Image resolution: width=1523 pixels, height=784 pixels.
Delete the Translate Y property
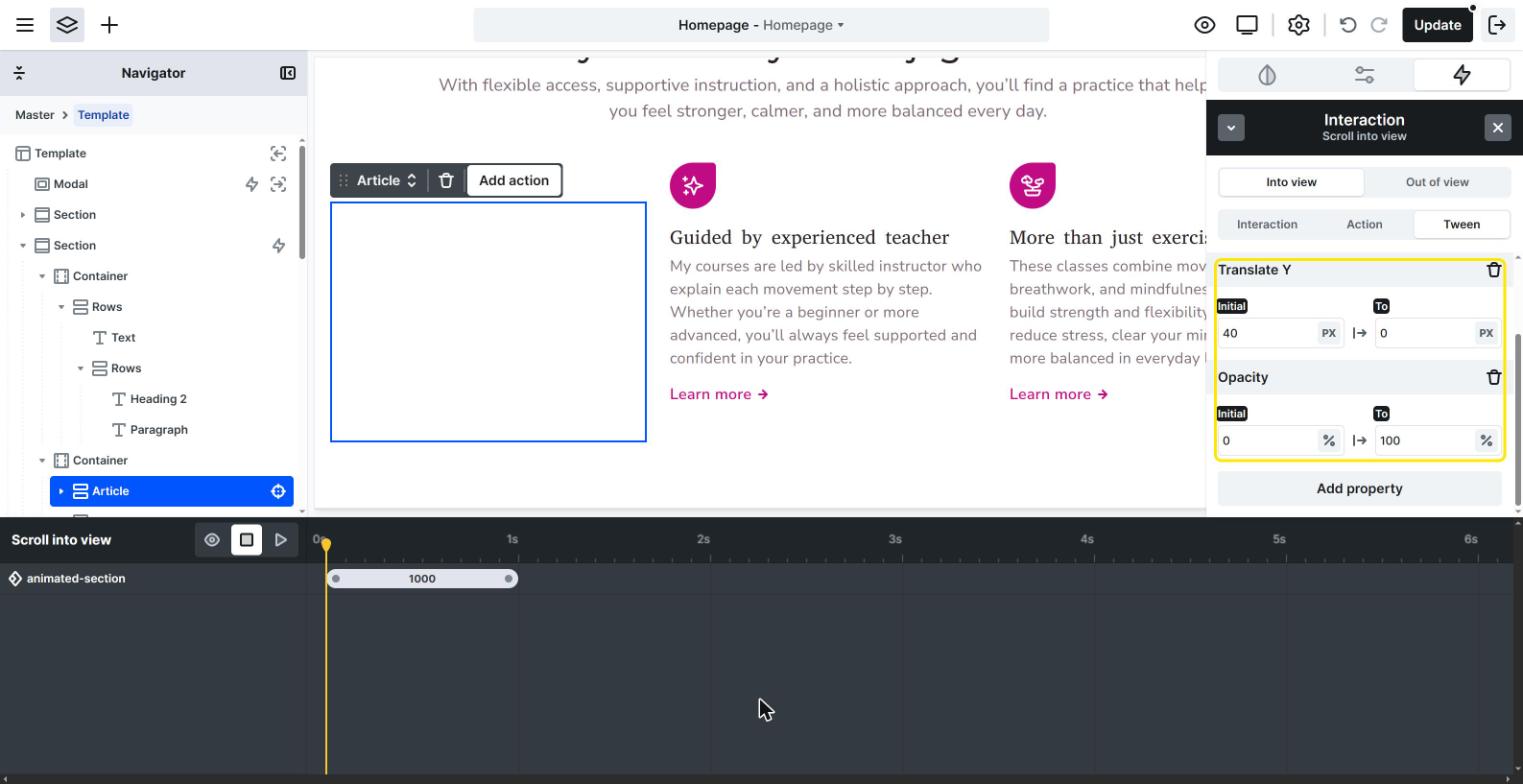(1494, 270)
